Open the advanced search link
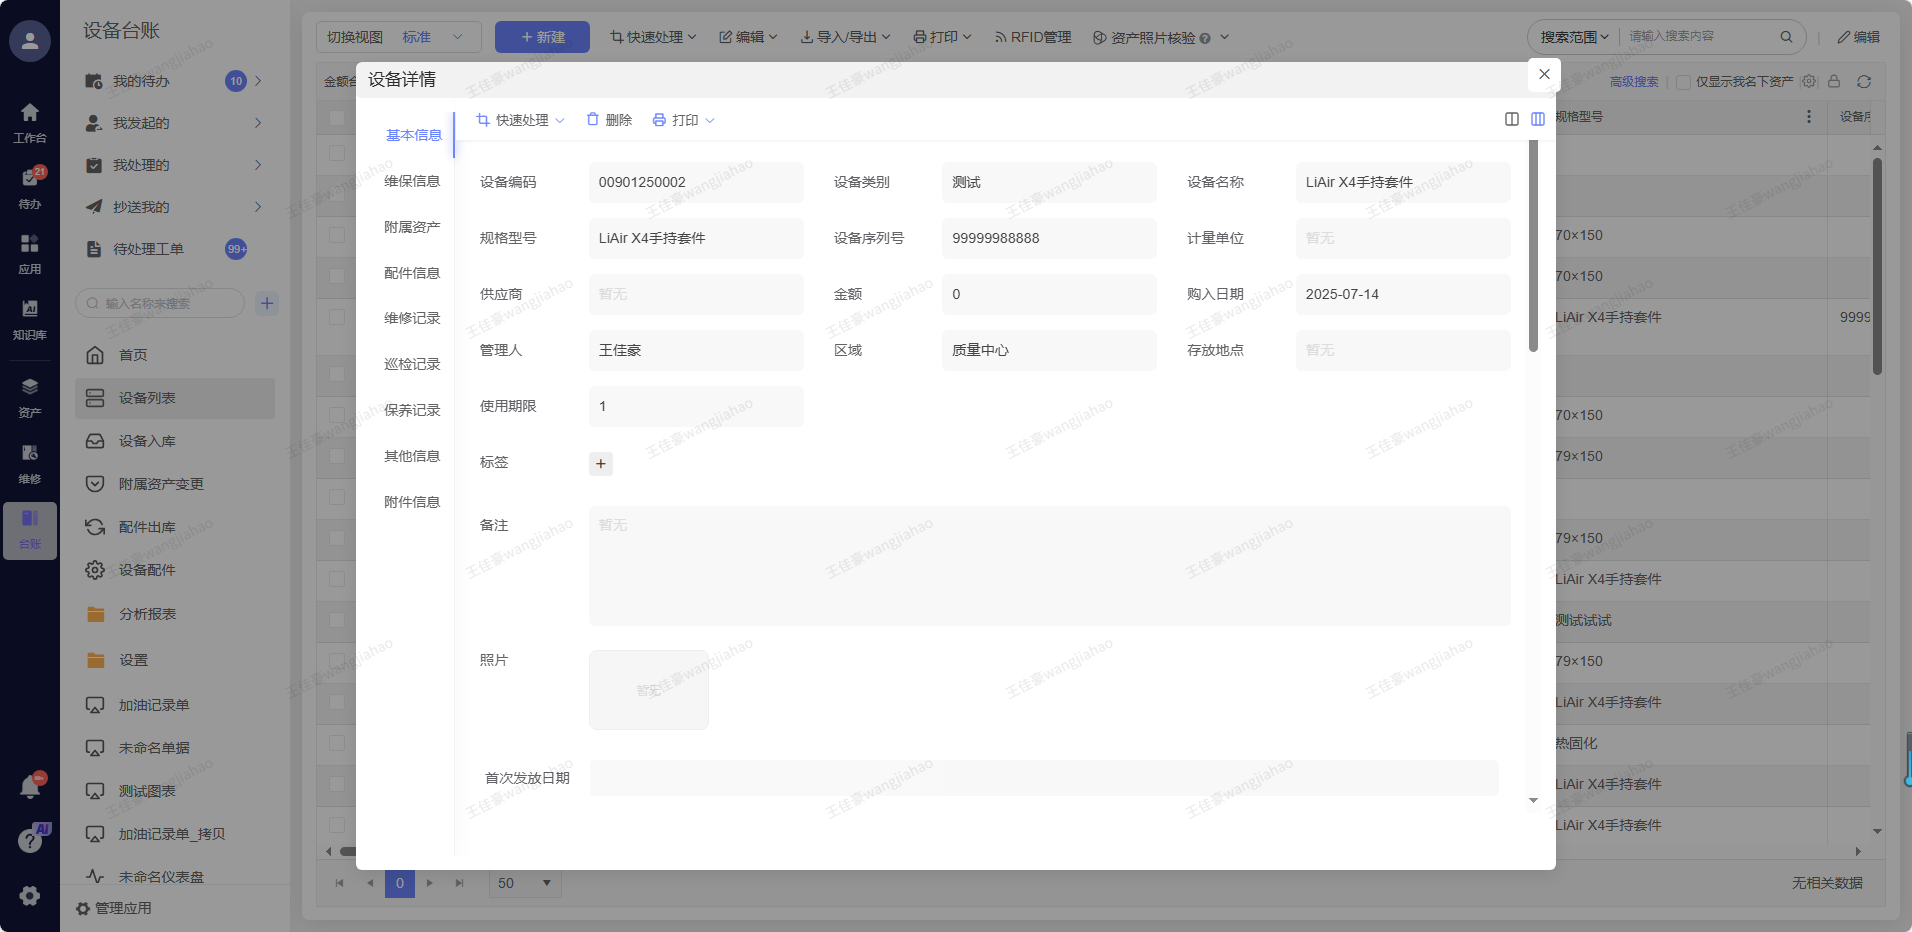Viewport: 1912px width, 932px height. [1634, 82]
